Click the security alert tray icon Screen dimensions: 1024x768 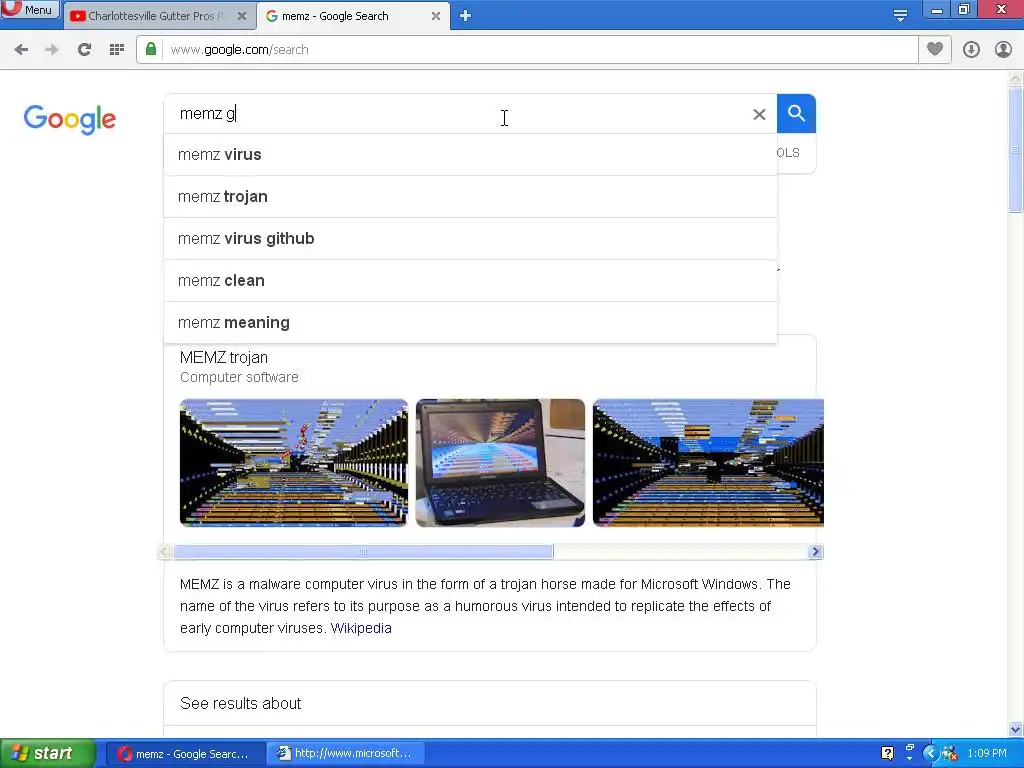[x=950, y=754]
